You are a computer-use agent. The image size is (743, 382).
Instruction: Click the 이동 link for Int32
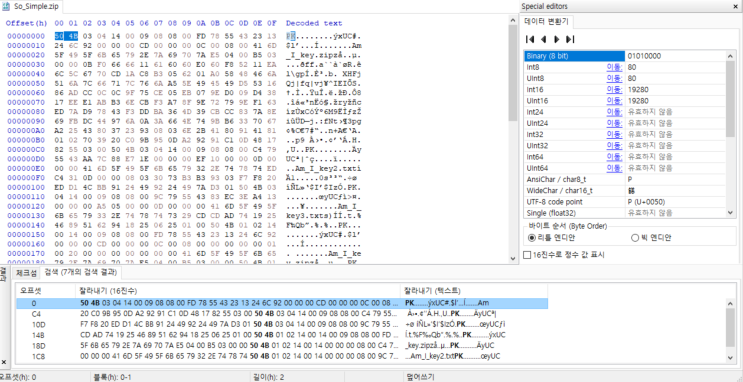[x=614, y=134]
